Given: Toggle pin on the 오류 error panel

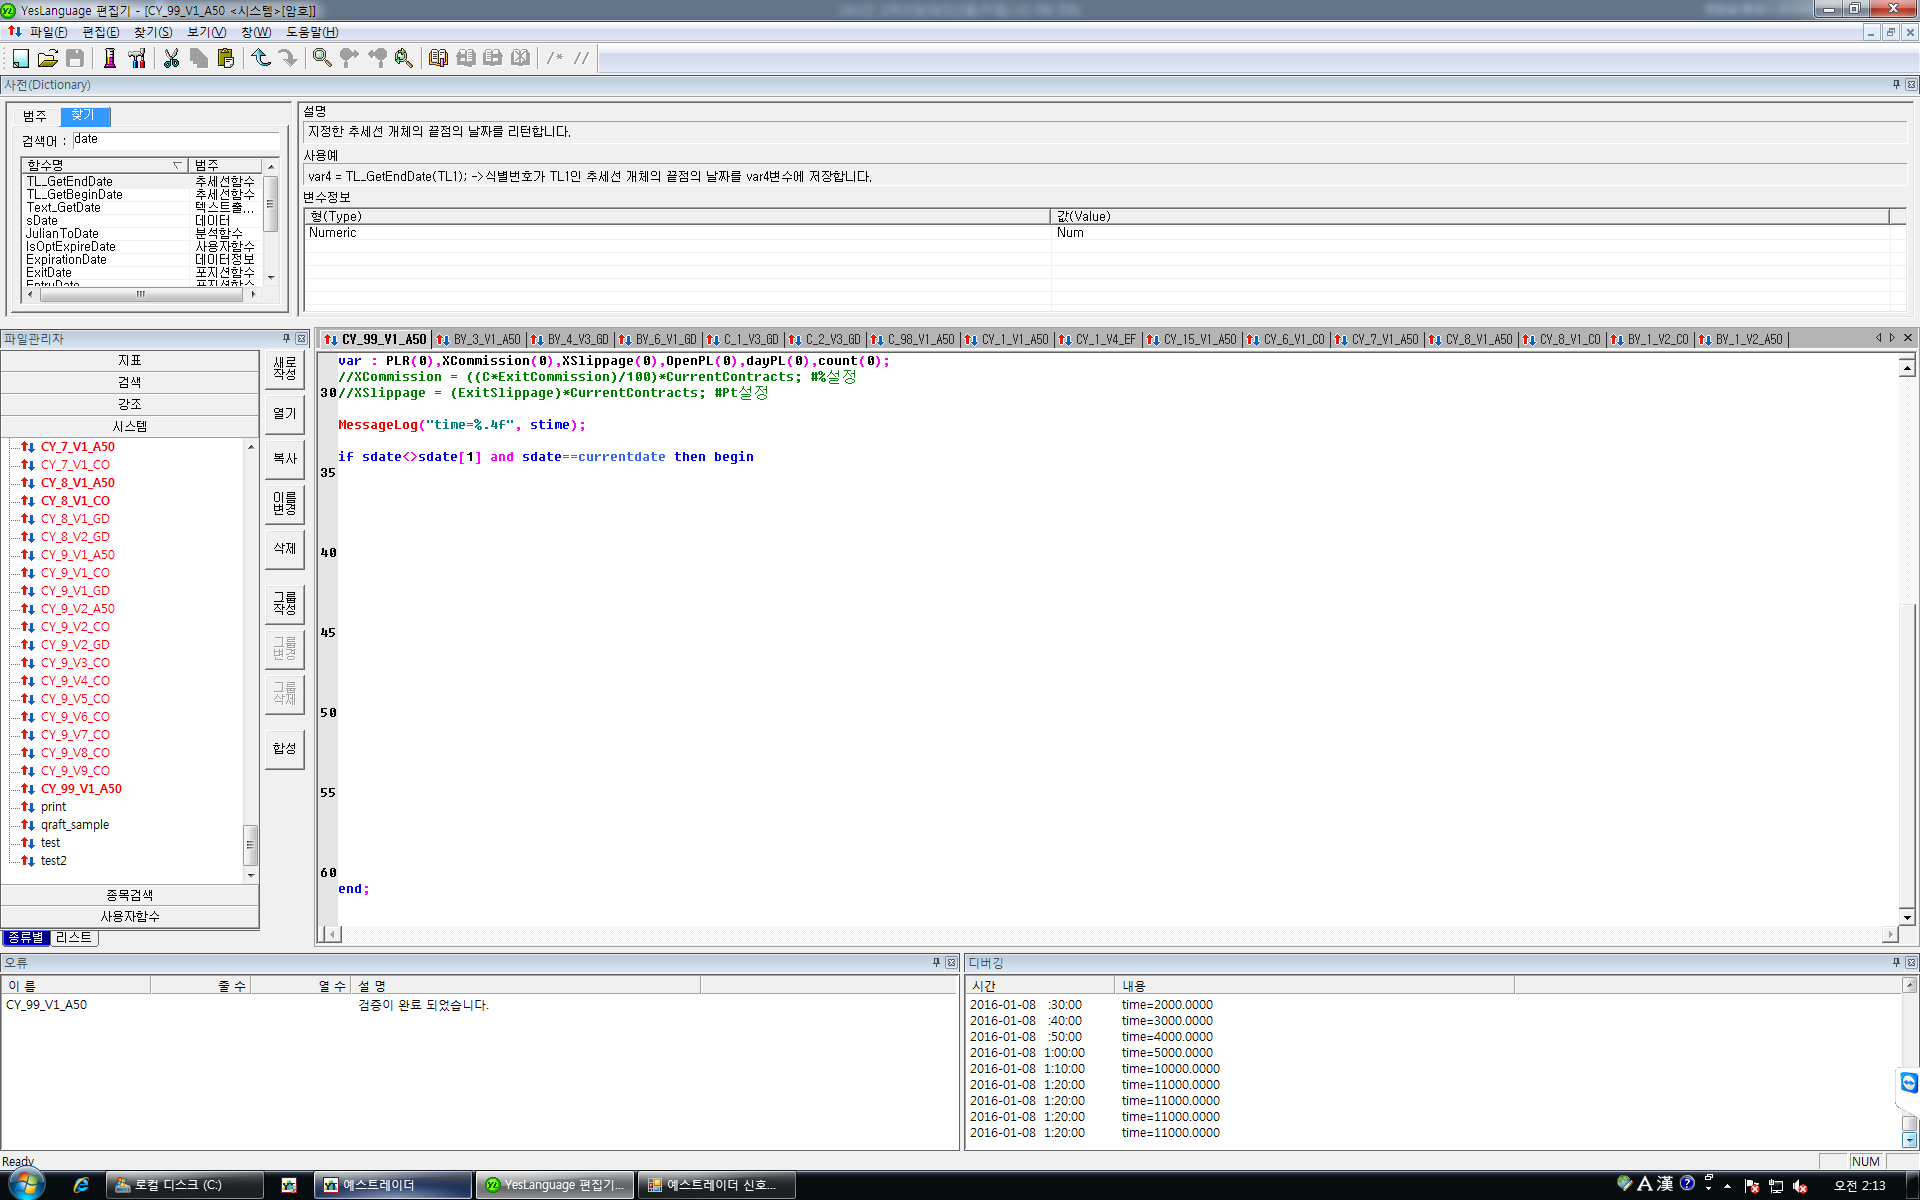Looking at the screenshot, I should [x=936, y=962].
